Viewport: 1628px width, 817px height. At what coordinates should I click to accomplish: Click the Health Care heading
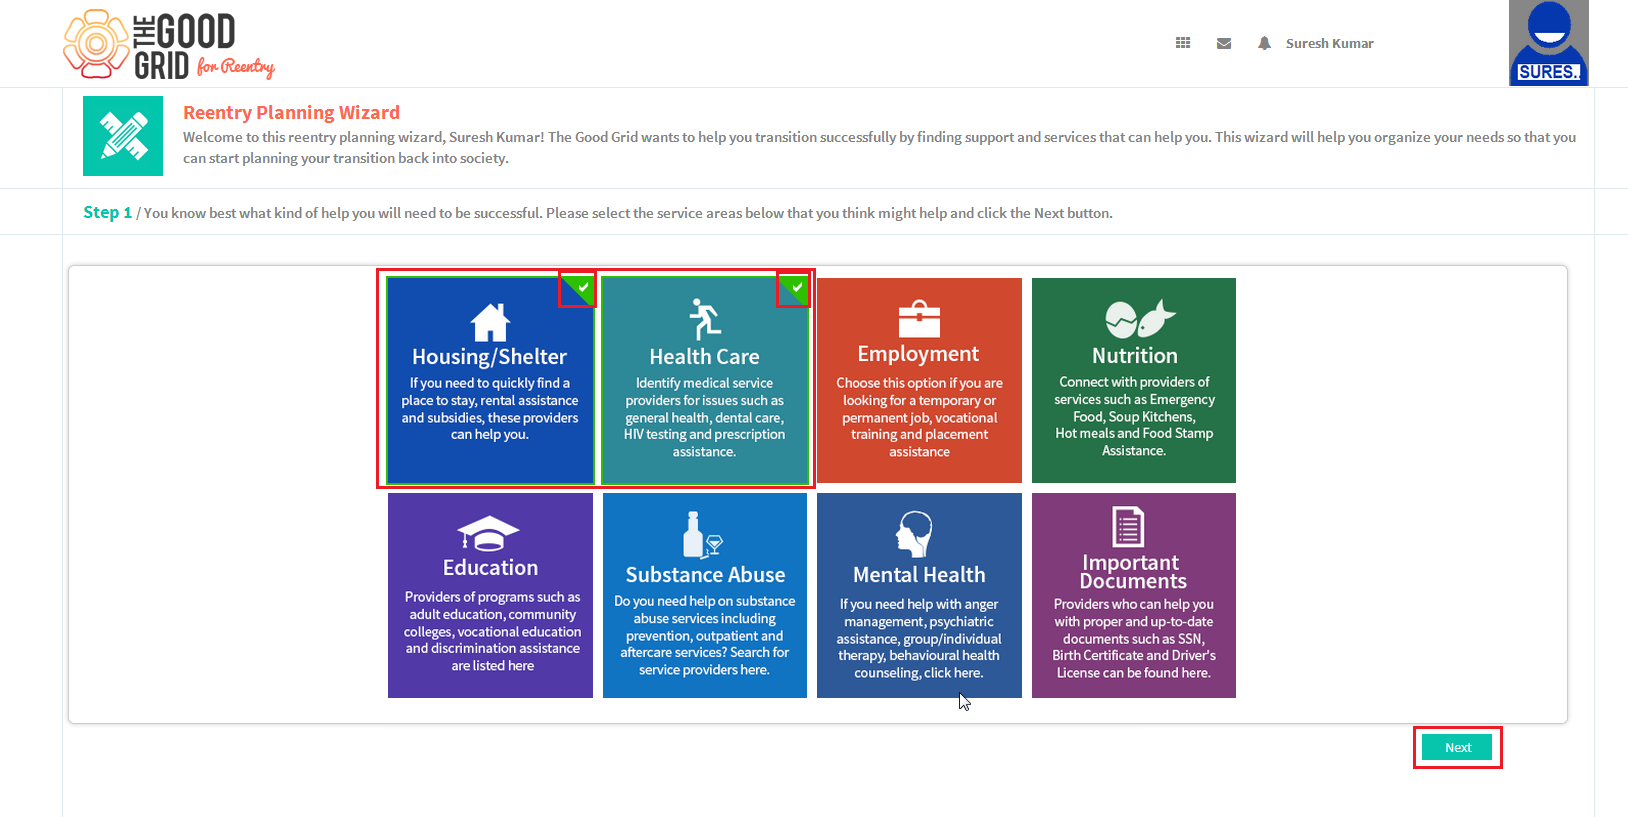point(704,357)
